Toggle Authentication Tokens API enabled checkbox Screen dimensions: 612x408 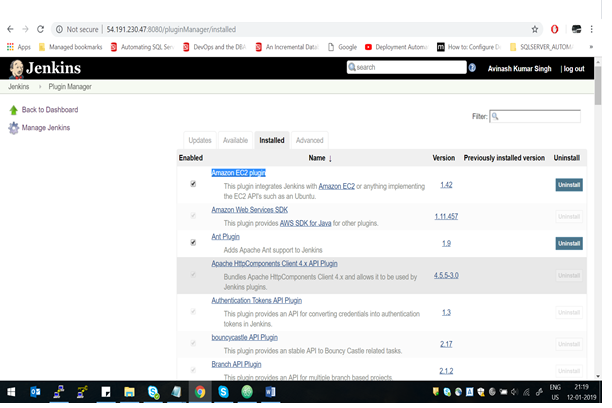click(x=193, y=312)
